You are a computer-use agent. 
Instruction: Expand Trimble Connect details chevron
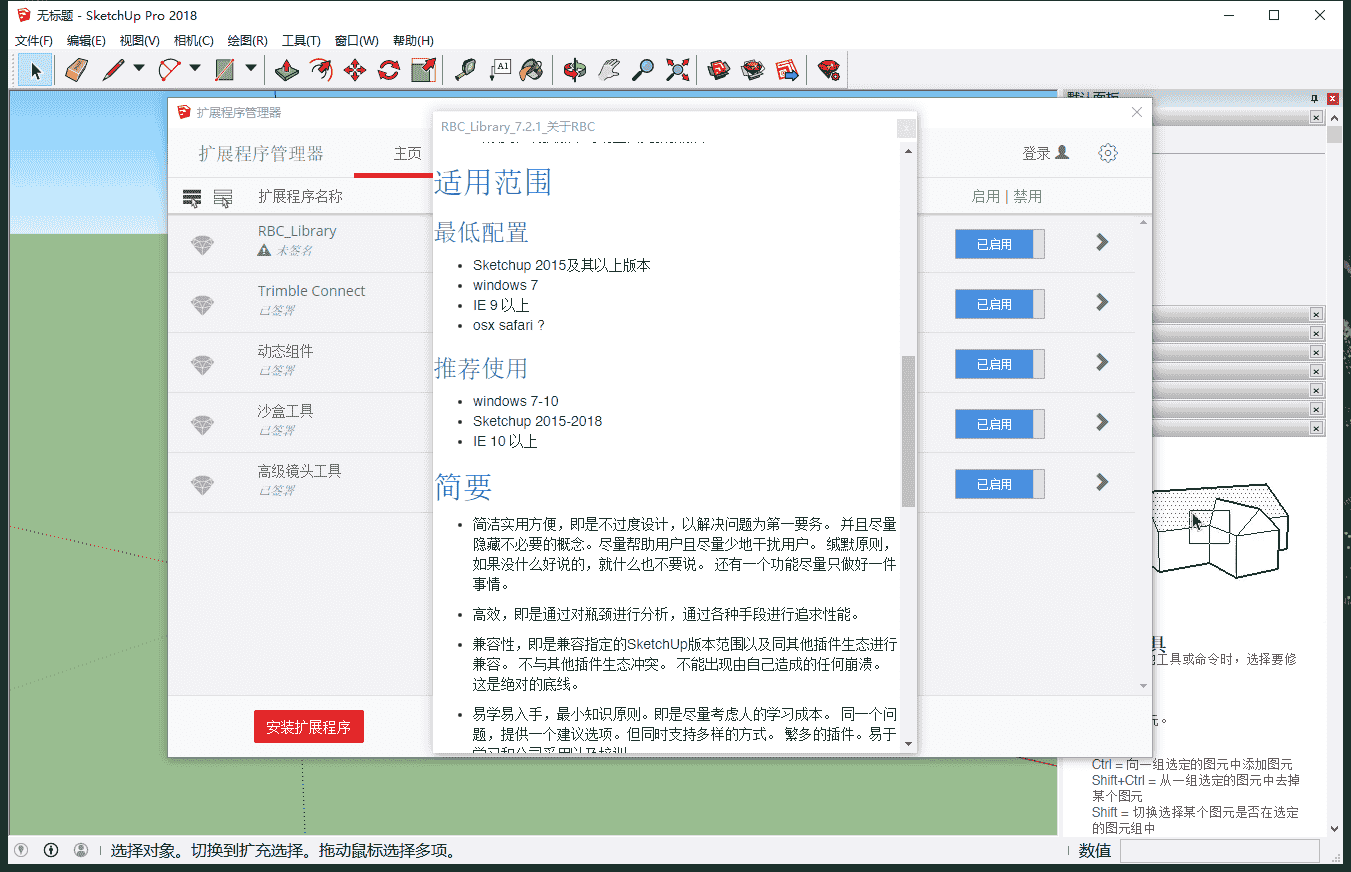click(x=1102, y=302)
